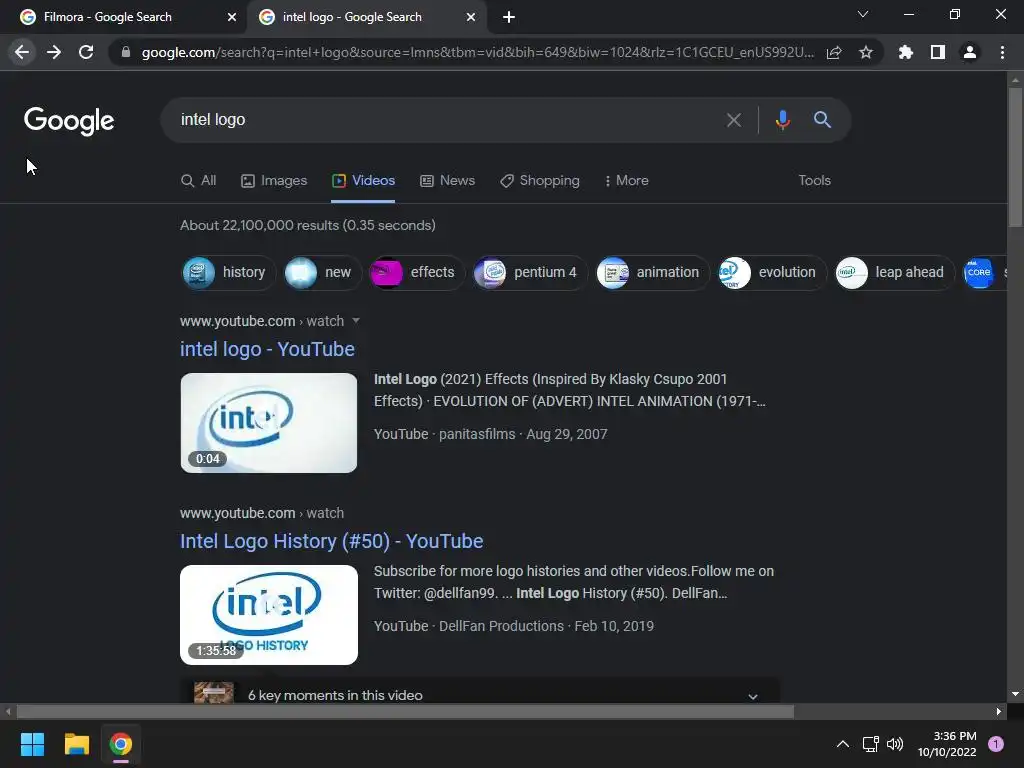Select the pentium 4 suggestion chip

click(x=530, y=272)
